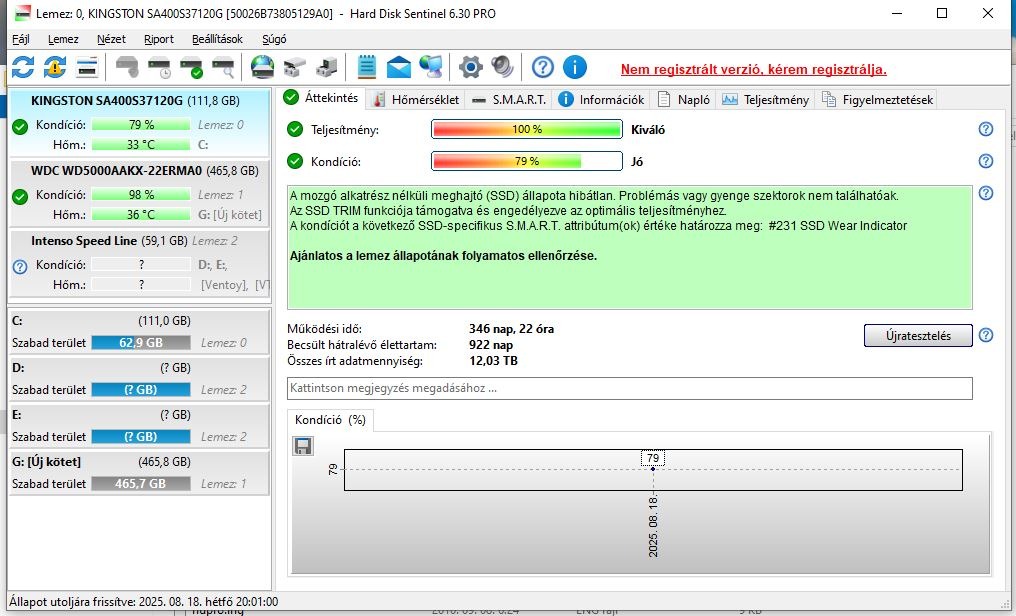The image size is (1016, 616).
Task: Click the blue info circle toolbar icon
Action: pos(574,67)
